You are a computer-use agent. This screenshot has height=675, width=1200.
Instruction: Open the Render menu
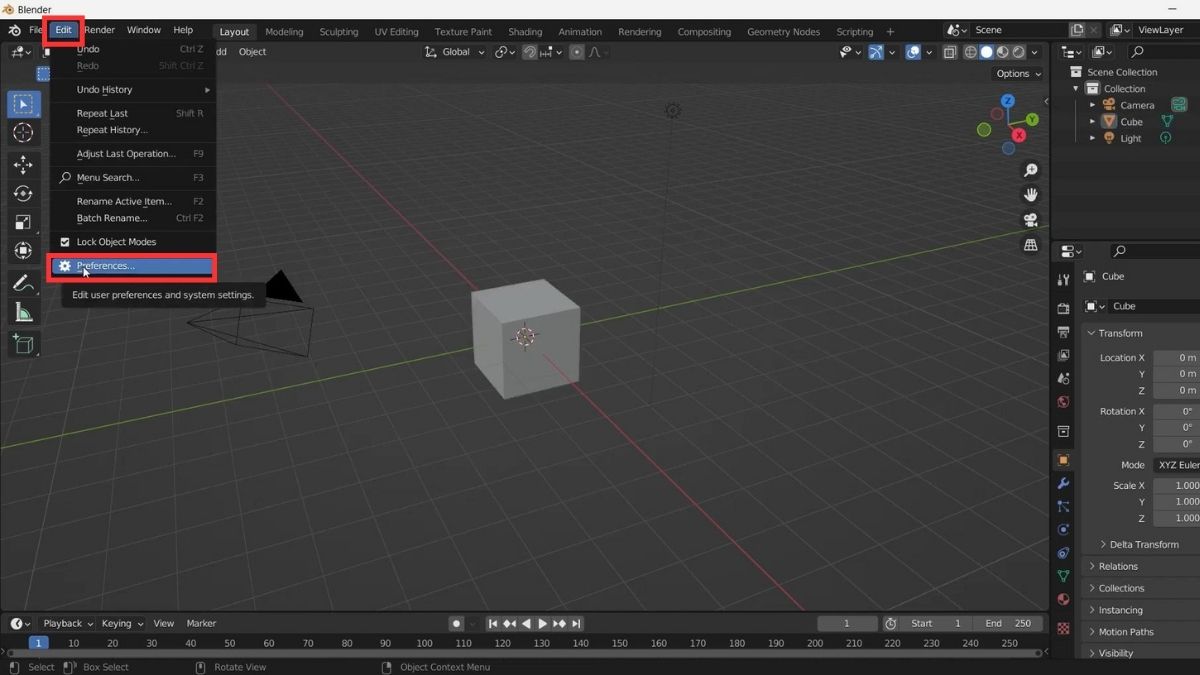(x=100, y=30)
